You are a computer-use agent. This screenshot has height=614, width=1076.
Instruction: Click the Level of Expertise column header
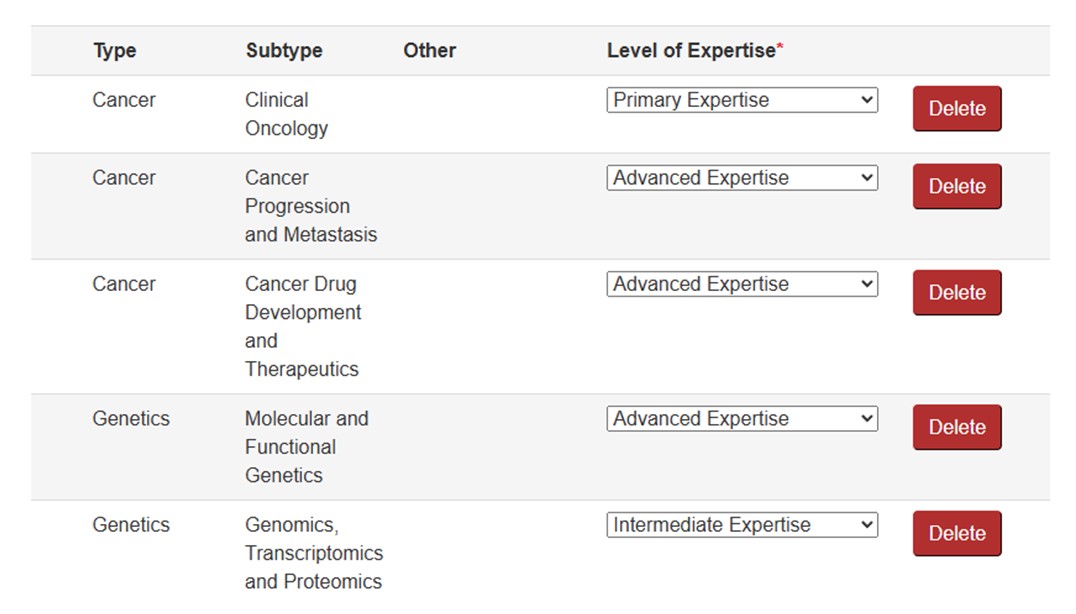point(691,51)
